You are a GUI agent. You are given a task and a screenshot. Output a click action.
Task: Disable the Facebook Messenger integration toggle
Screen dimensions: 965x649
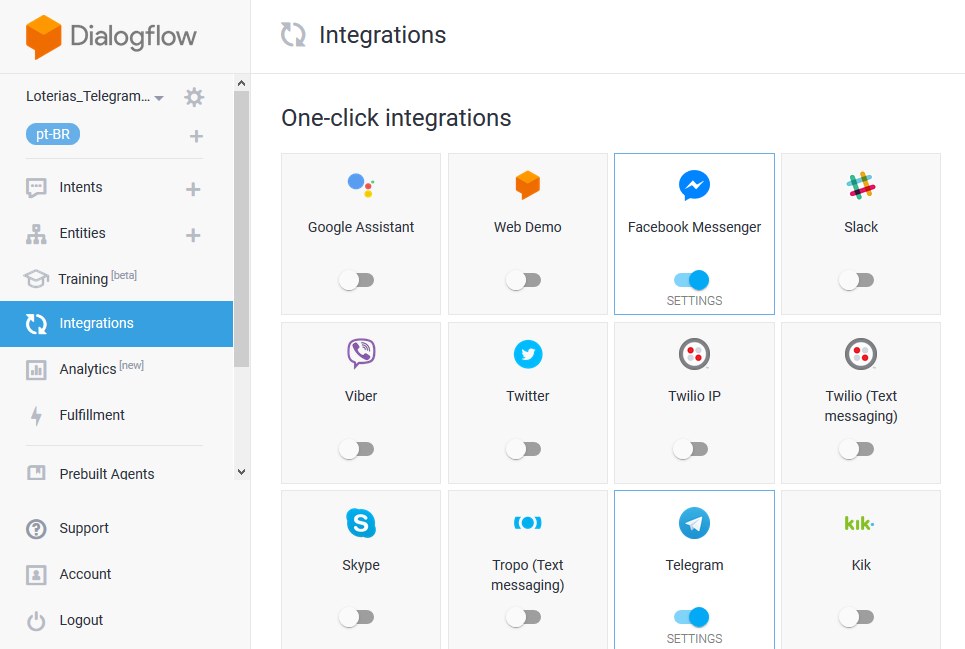[691, 280]
